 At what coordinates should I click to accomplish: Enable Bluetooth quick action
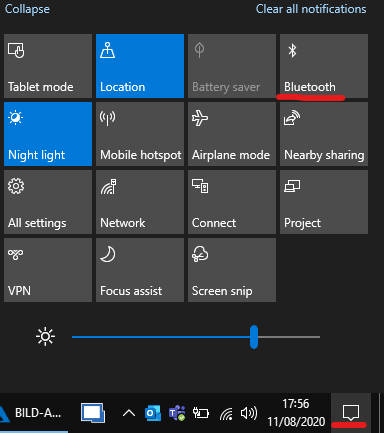(324, 66)
